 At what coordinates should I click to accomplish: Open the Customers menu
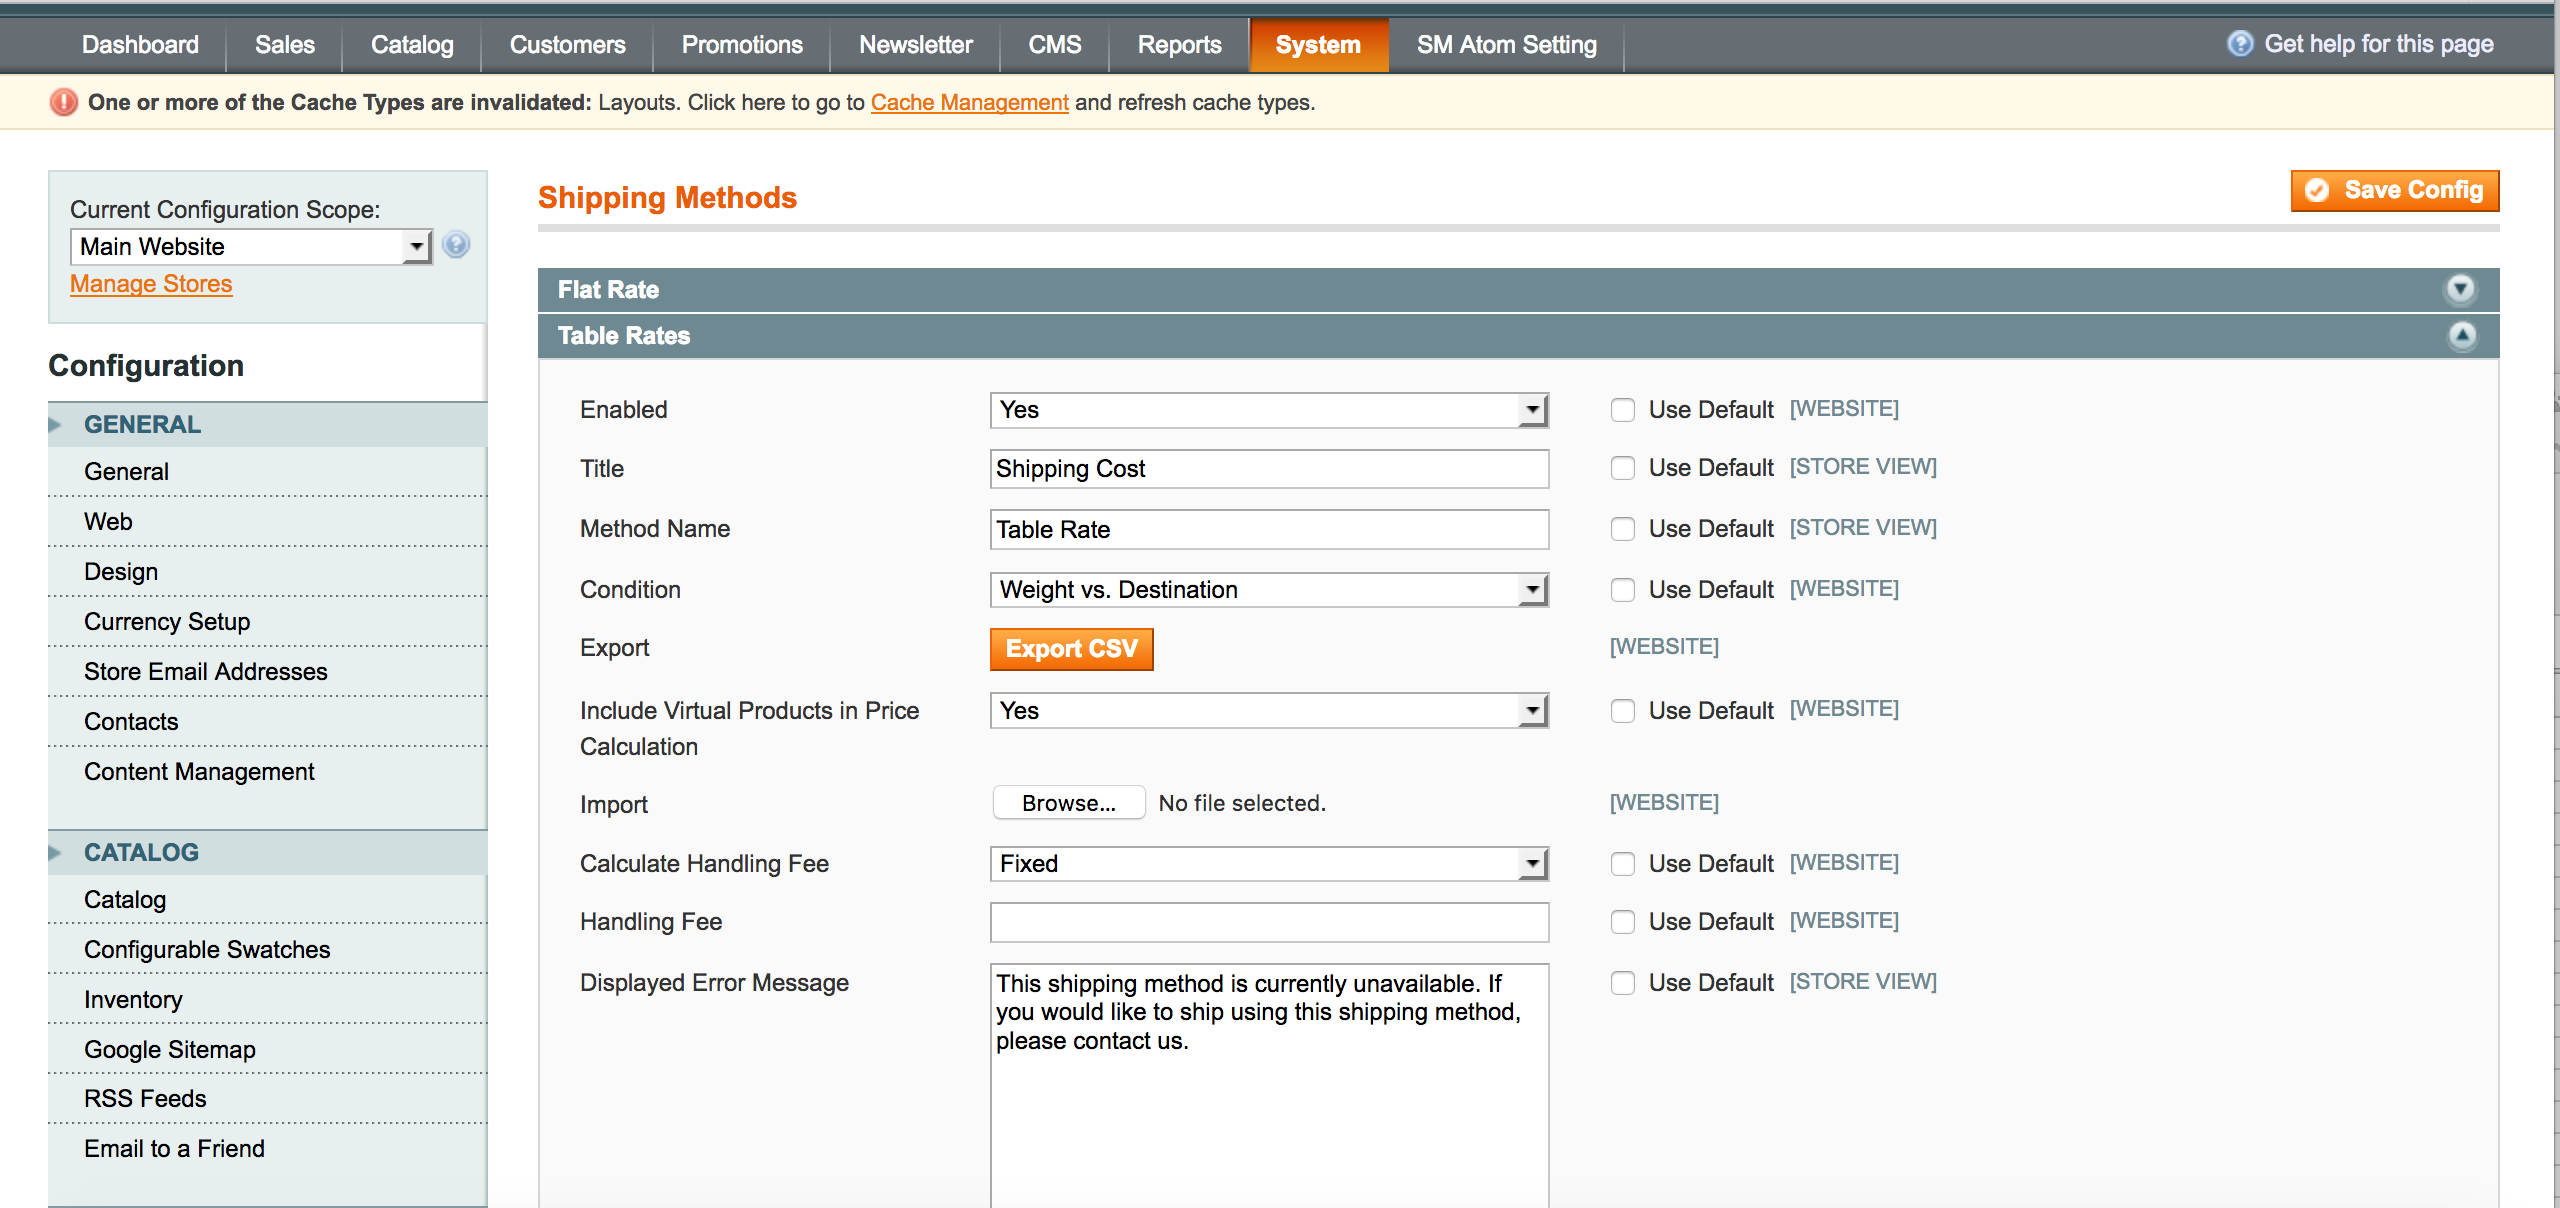[x=567, y=45]
